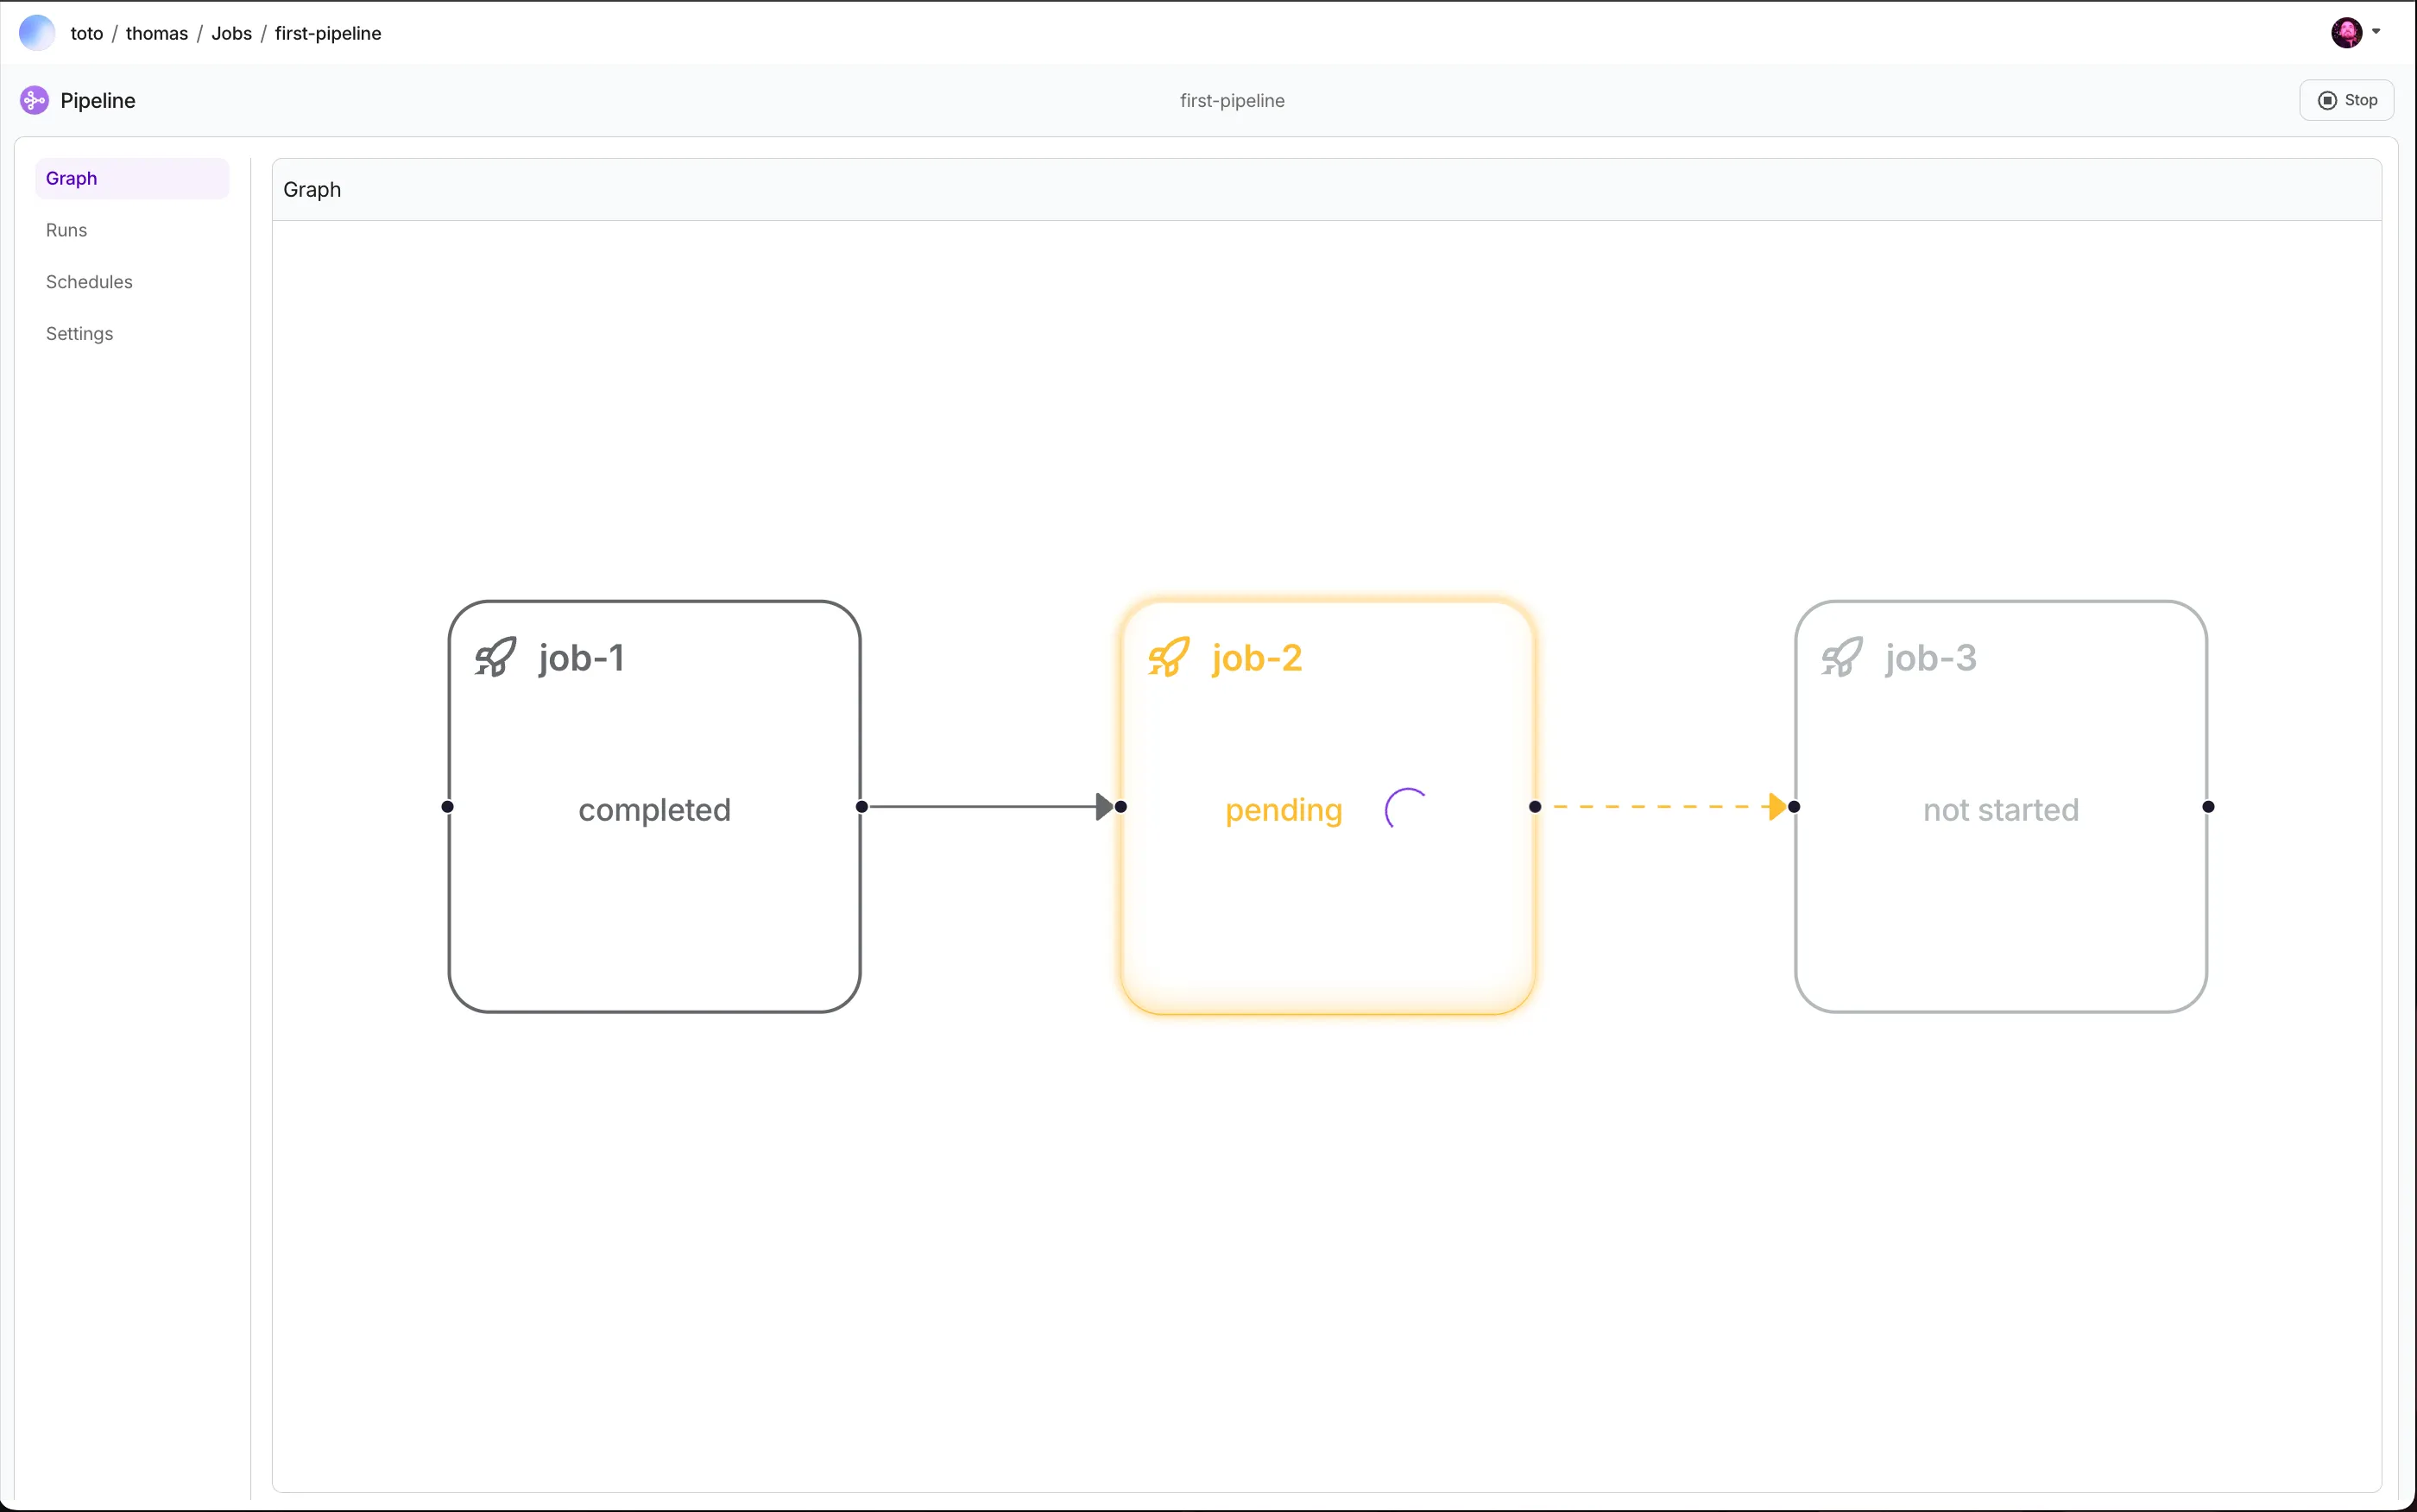Viewport: 2417px width, 1512px height.
Task: Open the Schedules section
Action: point(89,282)
